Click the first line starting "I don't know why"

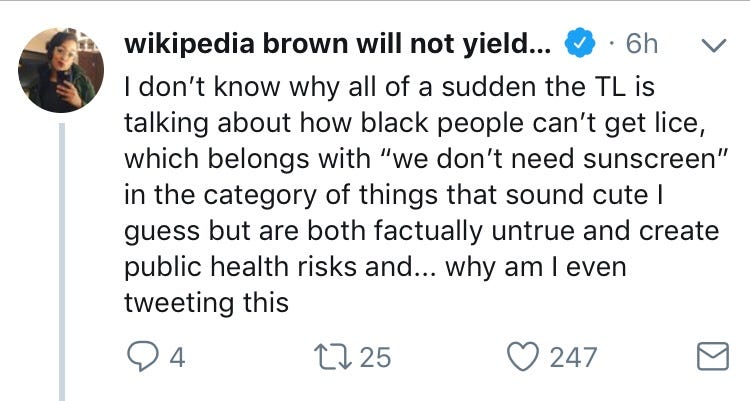tap(390, 88)
